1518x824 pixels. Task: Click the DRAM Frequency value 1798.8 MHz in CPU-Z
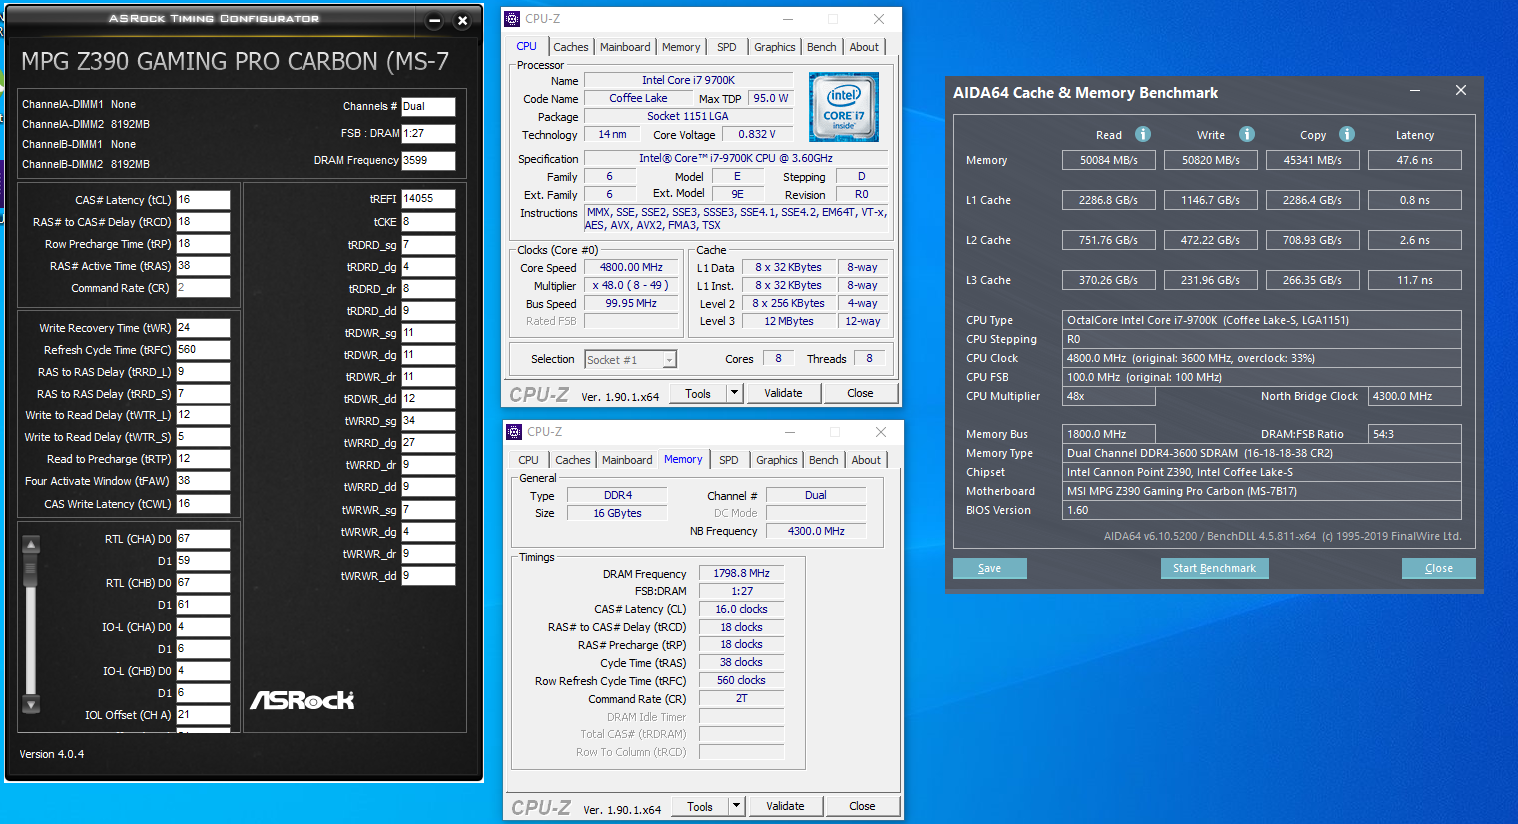click(741, 574)
